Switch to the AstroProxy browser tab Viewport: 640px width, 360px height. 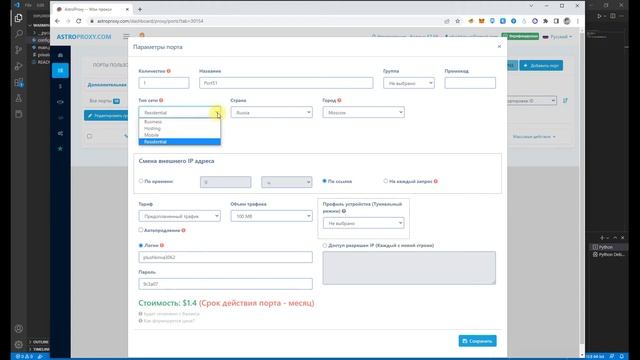[92, 9]
